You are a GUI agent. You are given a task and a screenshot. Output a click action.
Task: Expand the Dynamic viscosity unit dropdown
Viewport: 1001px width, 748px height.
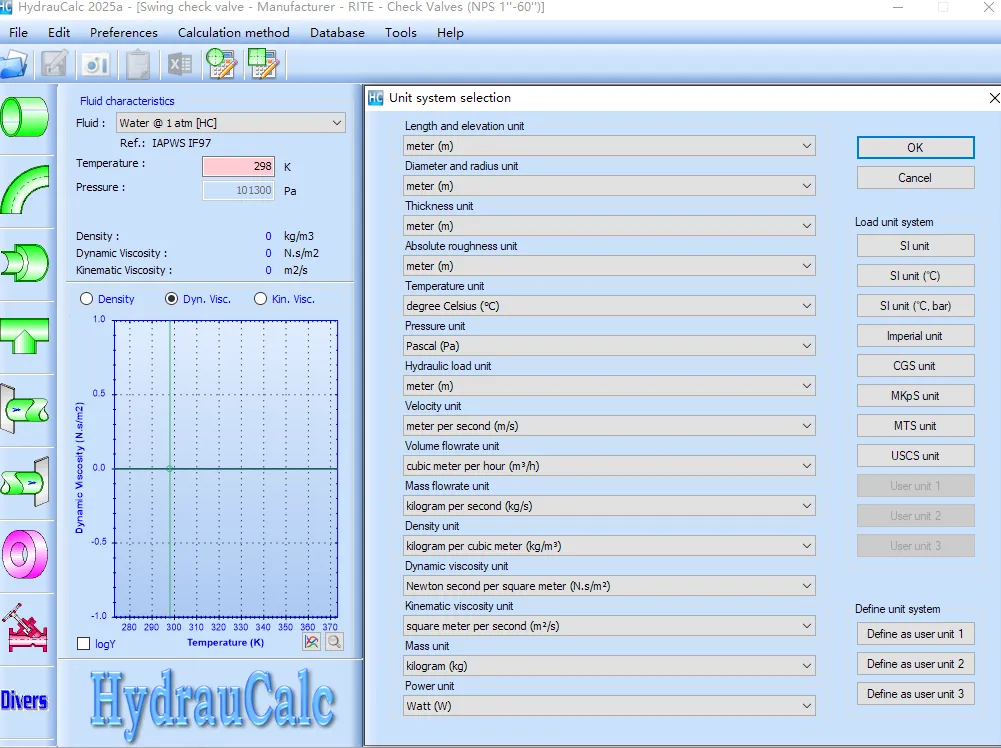tap(609, 586)
